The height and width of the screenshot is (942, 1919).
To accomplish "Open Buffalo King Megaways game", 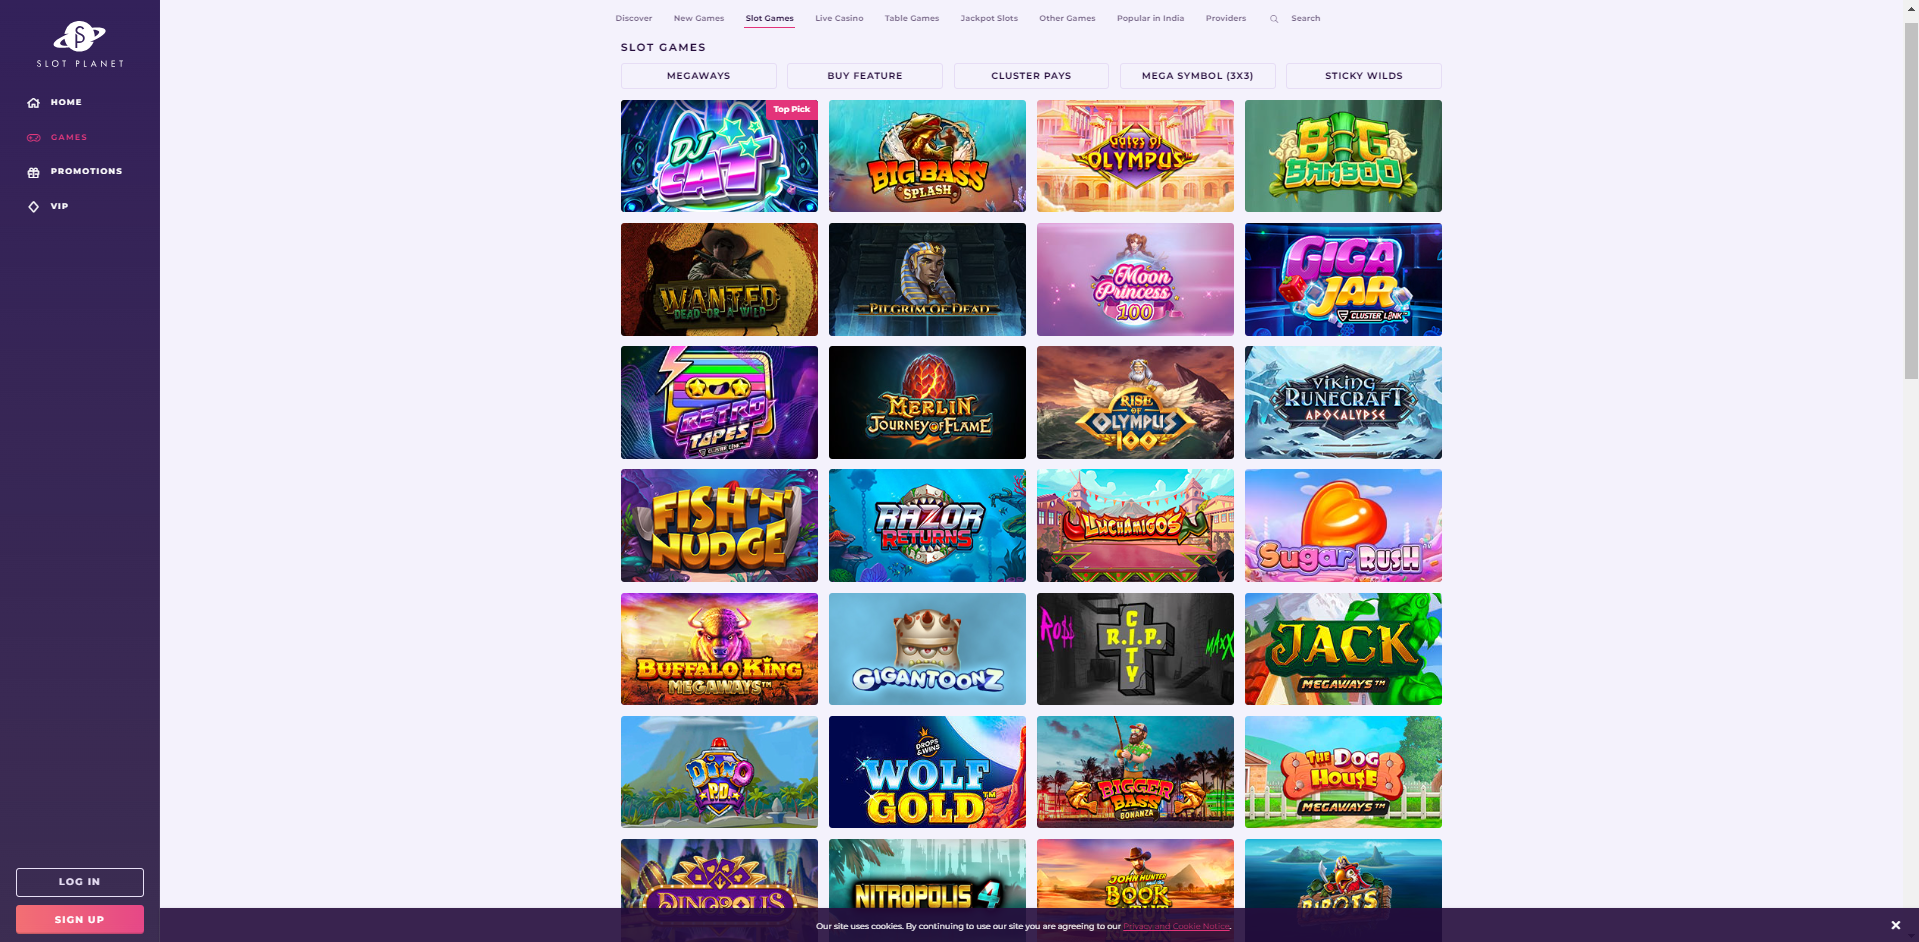I will coord(719,649).
